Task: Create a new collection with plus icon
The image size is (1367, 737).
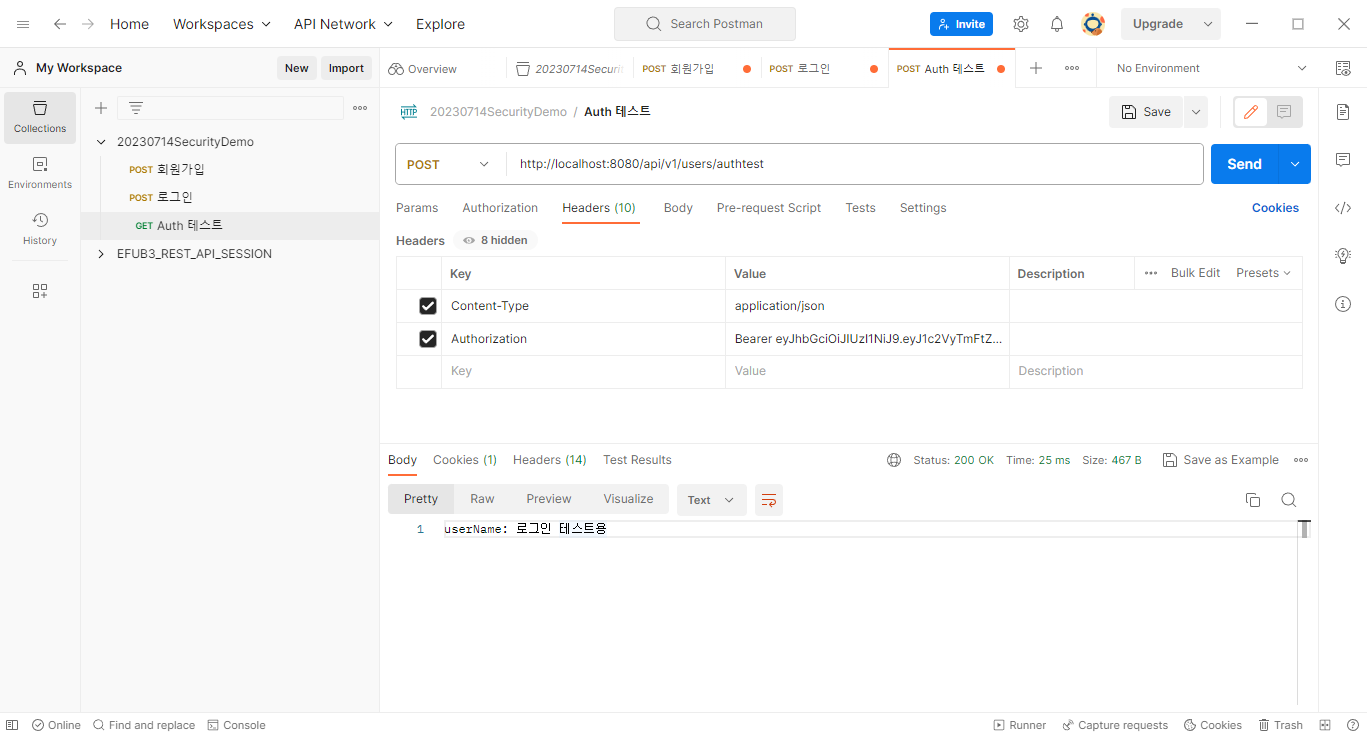Action: [101, 108]
